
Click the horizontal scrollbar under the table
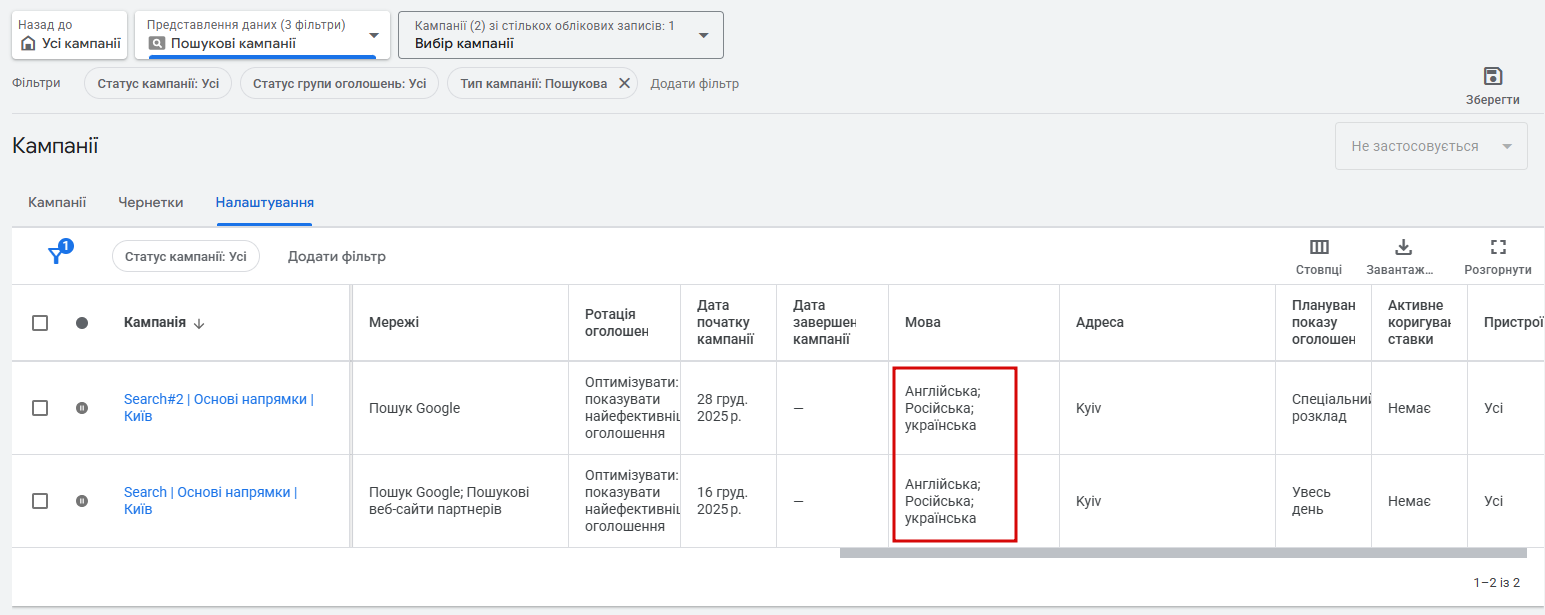1182,553
